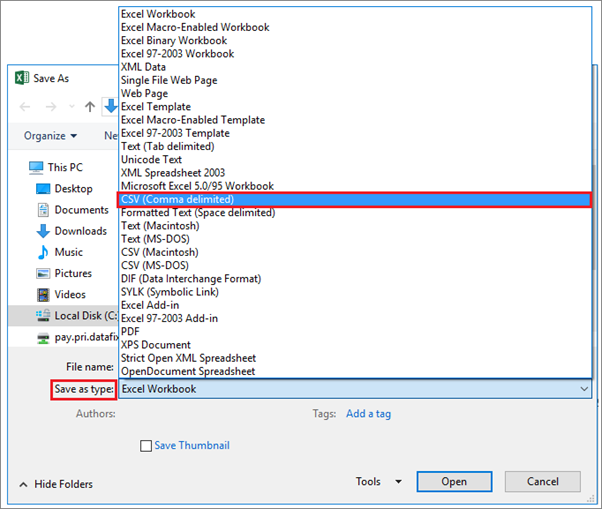Select the pay.pri.datafix network drive icon

[x=43, y=338]
